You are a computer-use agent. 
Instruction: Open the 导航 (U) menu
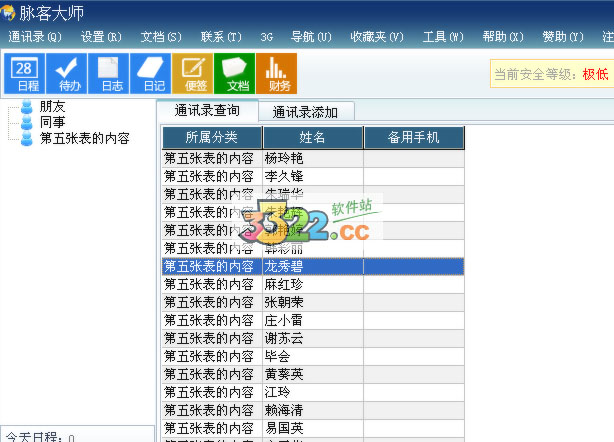coord(311,37)
